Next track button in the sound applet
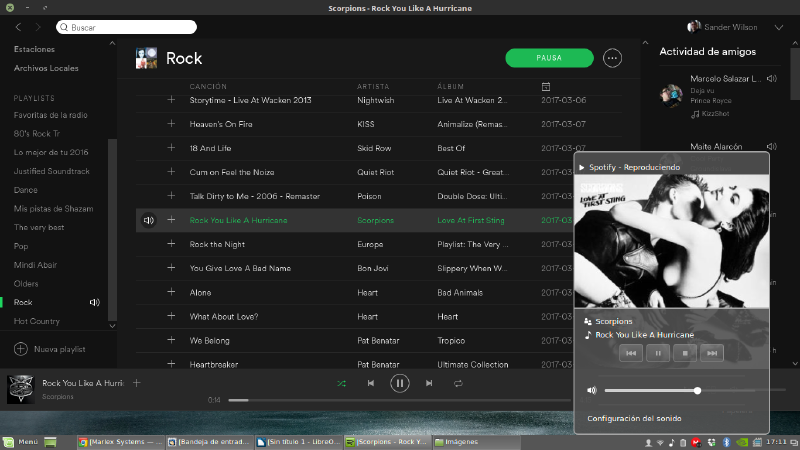This screenshot has height=450, width=800. click(712, 353)
